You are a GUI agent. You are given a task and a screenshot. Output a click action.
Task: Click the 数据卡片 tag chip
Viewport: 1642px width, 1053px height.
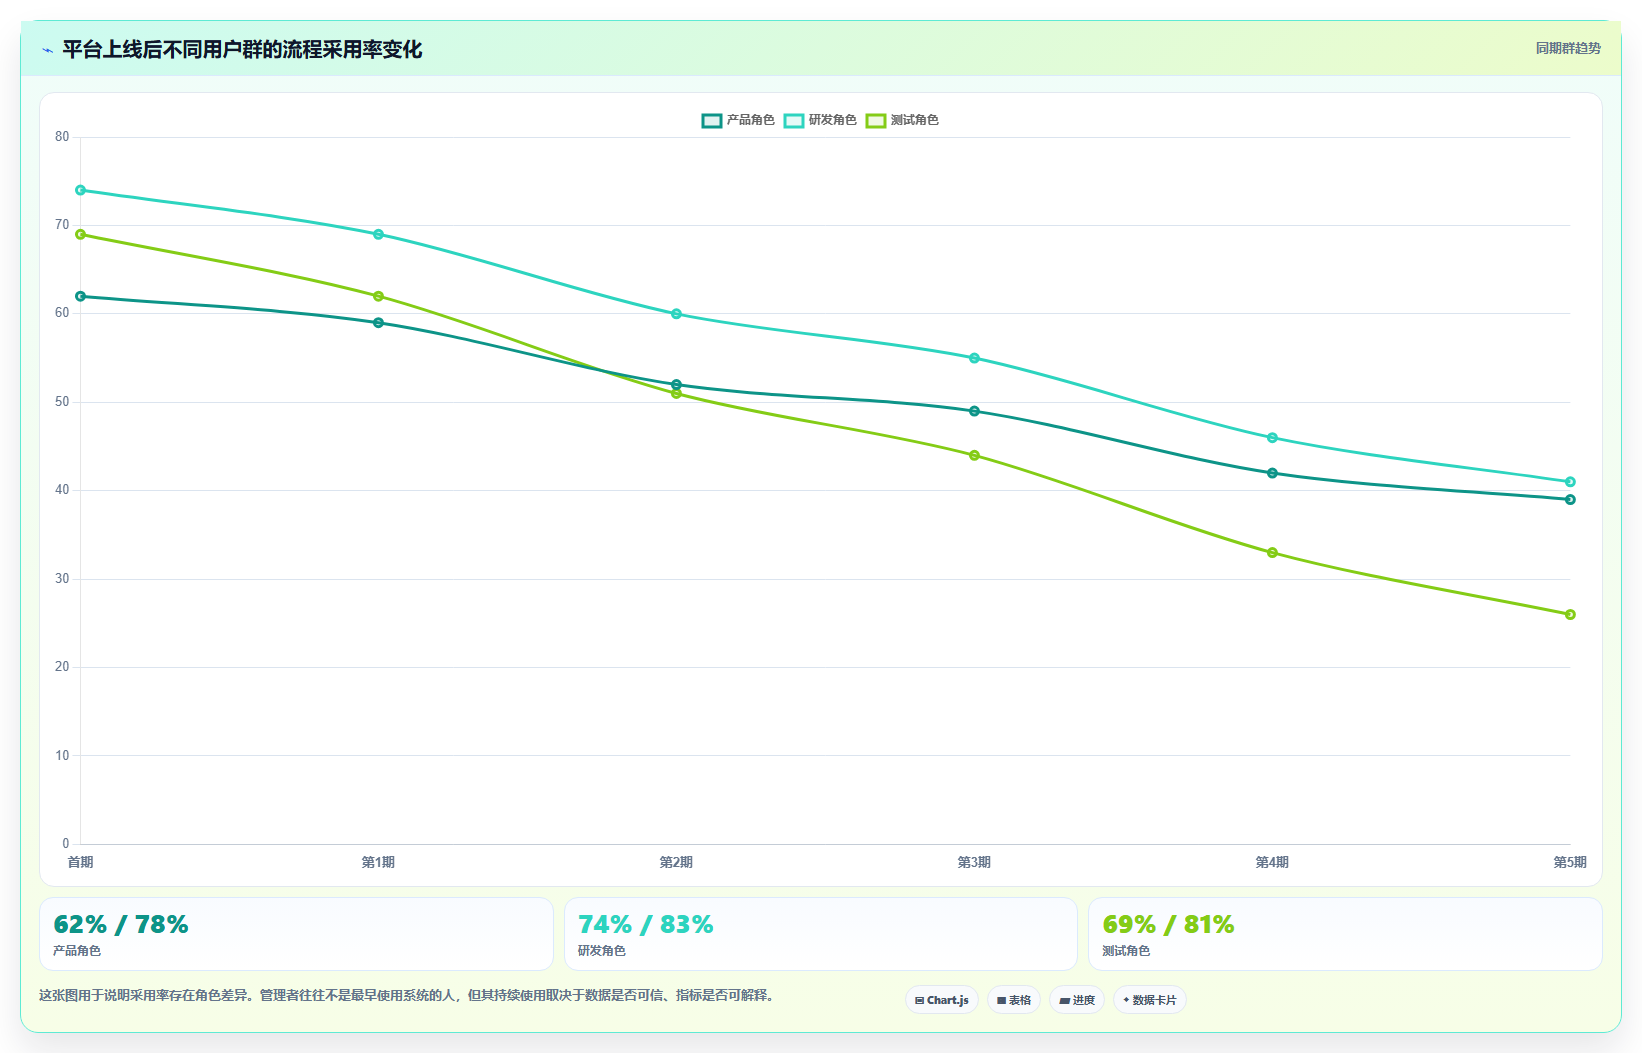(x=1150, y=1000)
